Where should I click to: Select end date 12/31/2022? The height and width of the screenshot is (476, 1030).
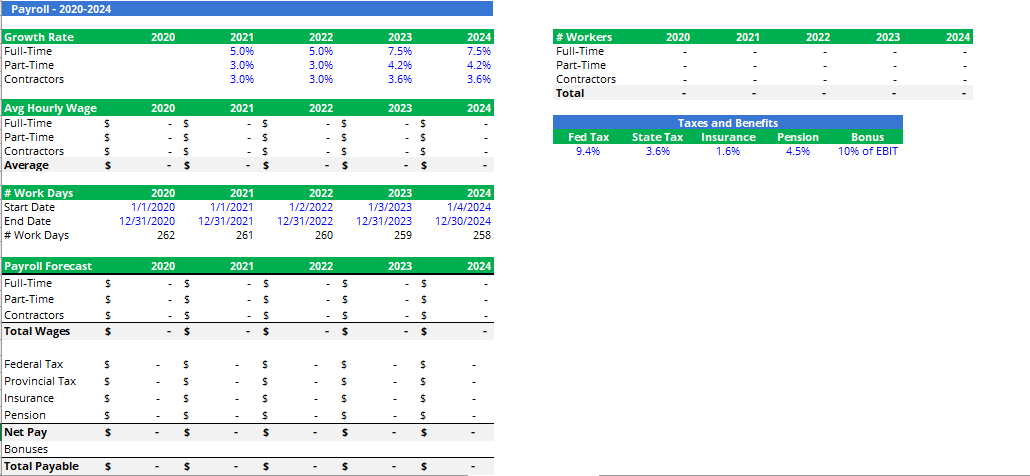305,221
